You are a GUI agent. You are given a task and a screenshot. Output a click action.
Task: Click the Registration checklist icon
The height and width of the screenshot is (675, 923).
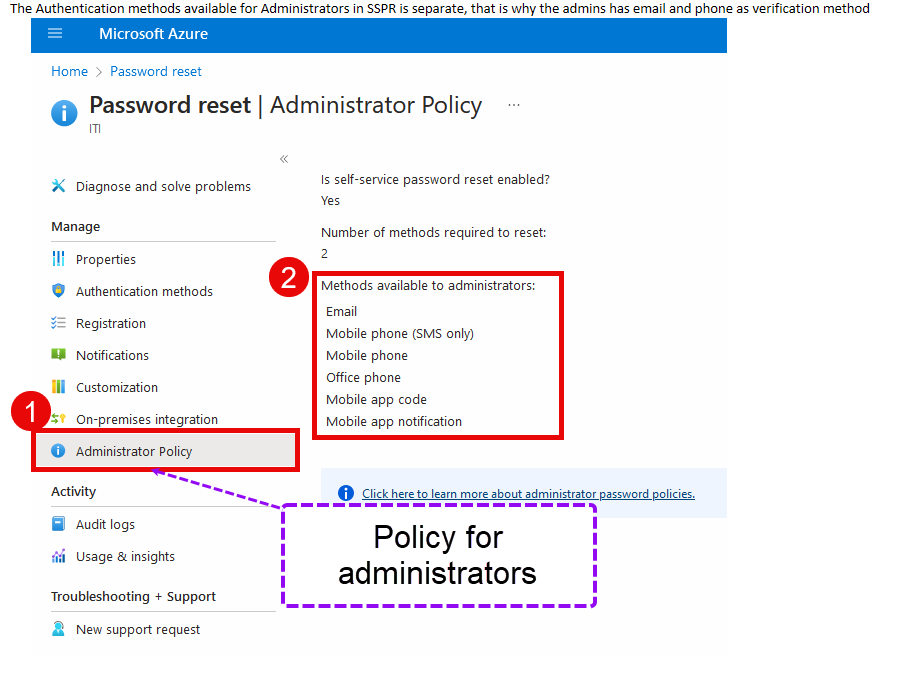coord(58,323)
